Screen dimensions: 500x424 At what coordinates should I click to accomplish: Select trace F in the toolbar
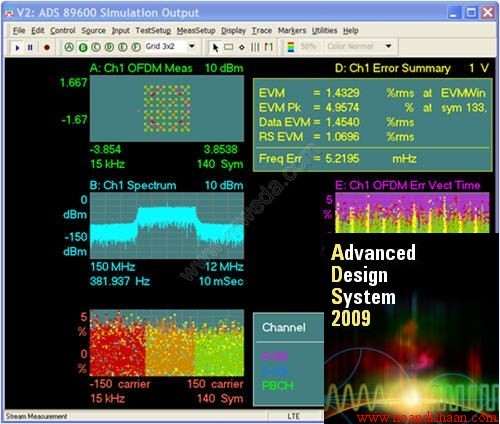[136, 47]
